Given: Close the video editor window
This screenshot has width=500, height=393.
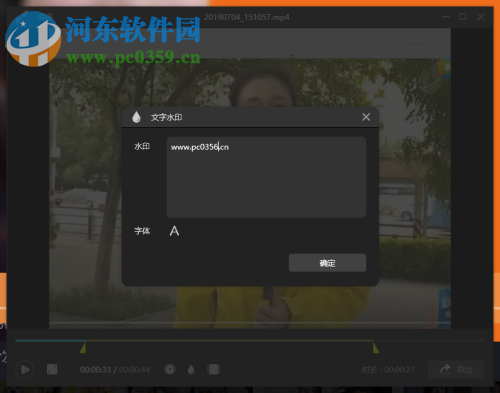Looking at the screenshot, I should [x=480, y=17].
